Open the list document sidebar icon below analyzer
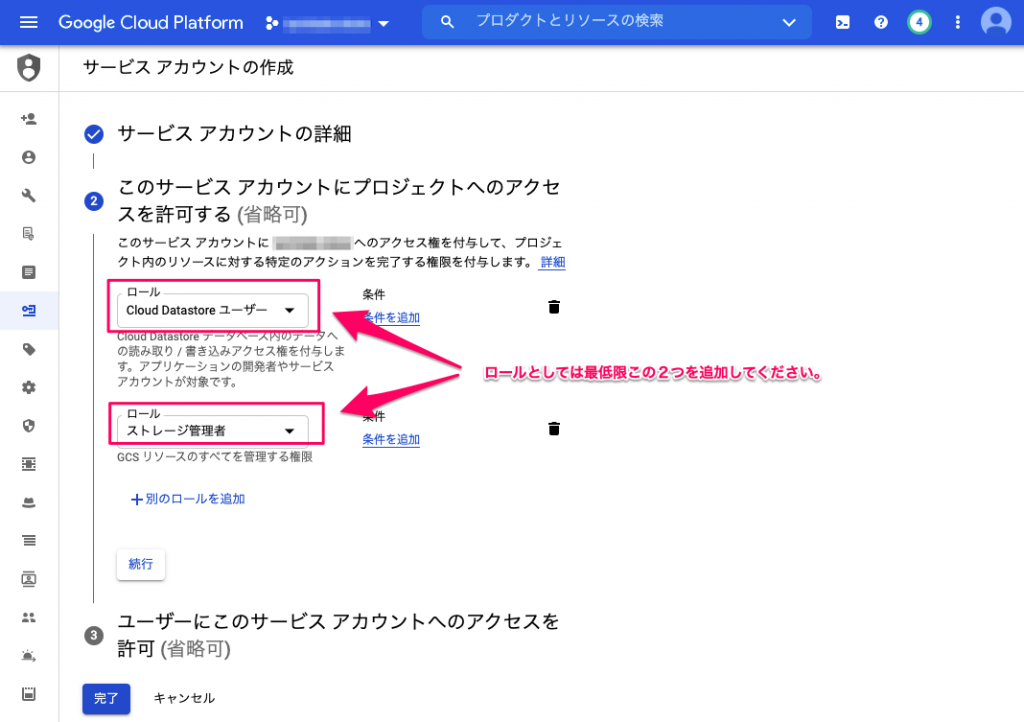The width and height of the screenshot is (1024, 722). (x=29, y=272)
